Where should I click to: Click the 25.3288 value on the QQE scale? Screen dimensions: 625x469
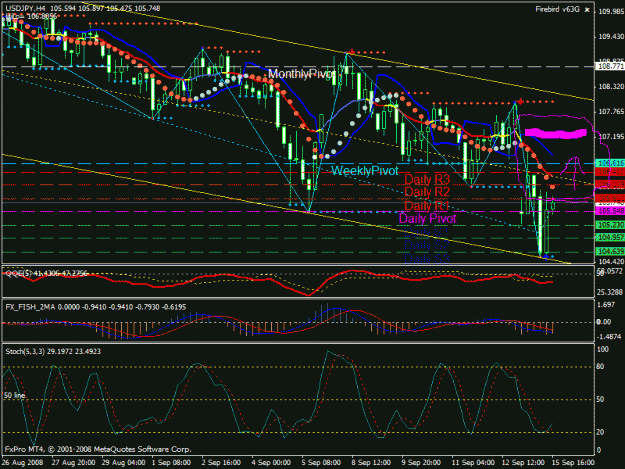609,292
